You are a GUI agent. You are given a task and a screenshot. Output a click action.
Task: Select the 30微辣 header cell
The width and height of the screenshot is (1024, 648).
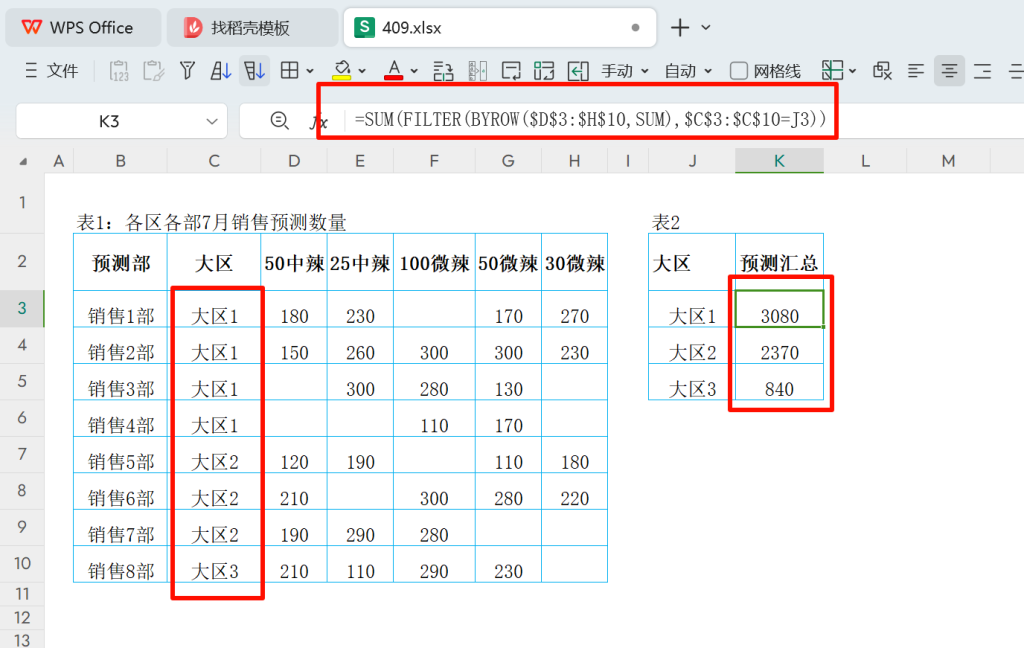point(575,263)
